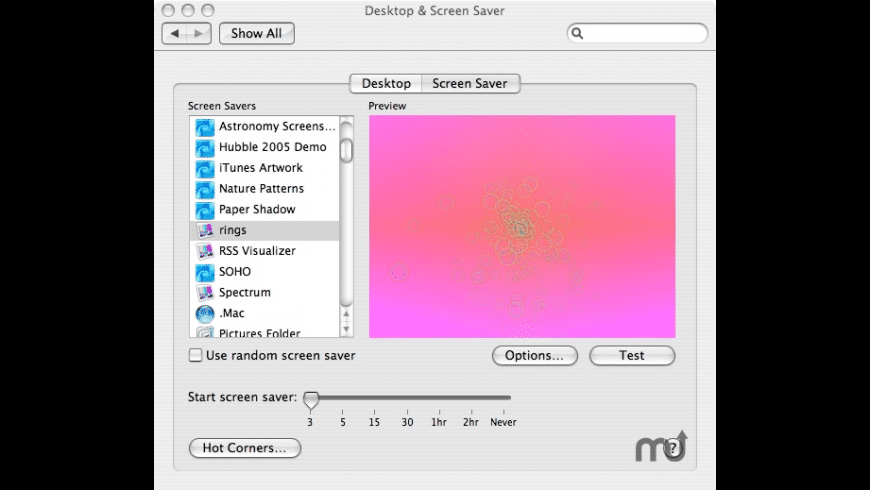The image size is (870, 490).
Task: Select the 'Astronomy Screens…' list entry
Action: [x=264, y=127]
